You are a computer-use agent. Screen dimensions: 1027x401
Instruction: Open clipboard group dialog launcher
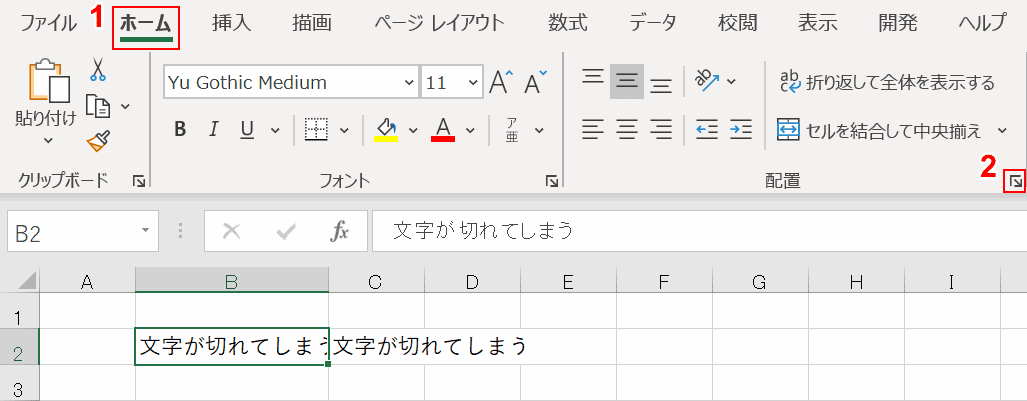[x=138, y=182]
